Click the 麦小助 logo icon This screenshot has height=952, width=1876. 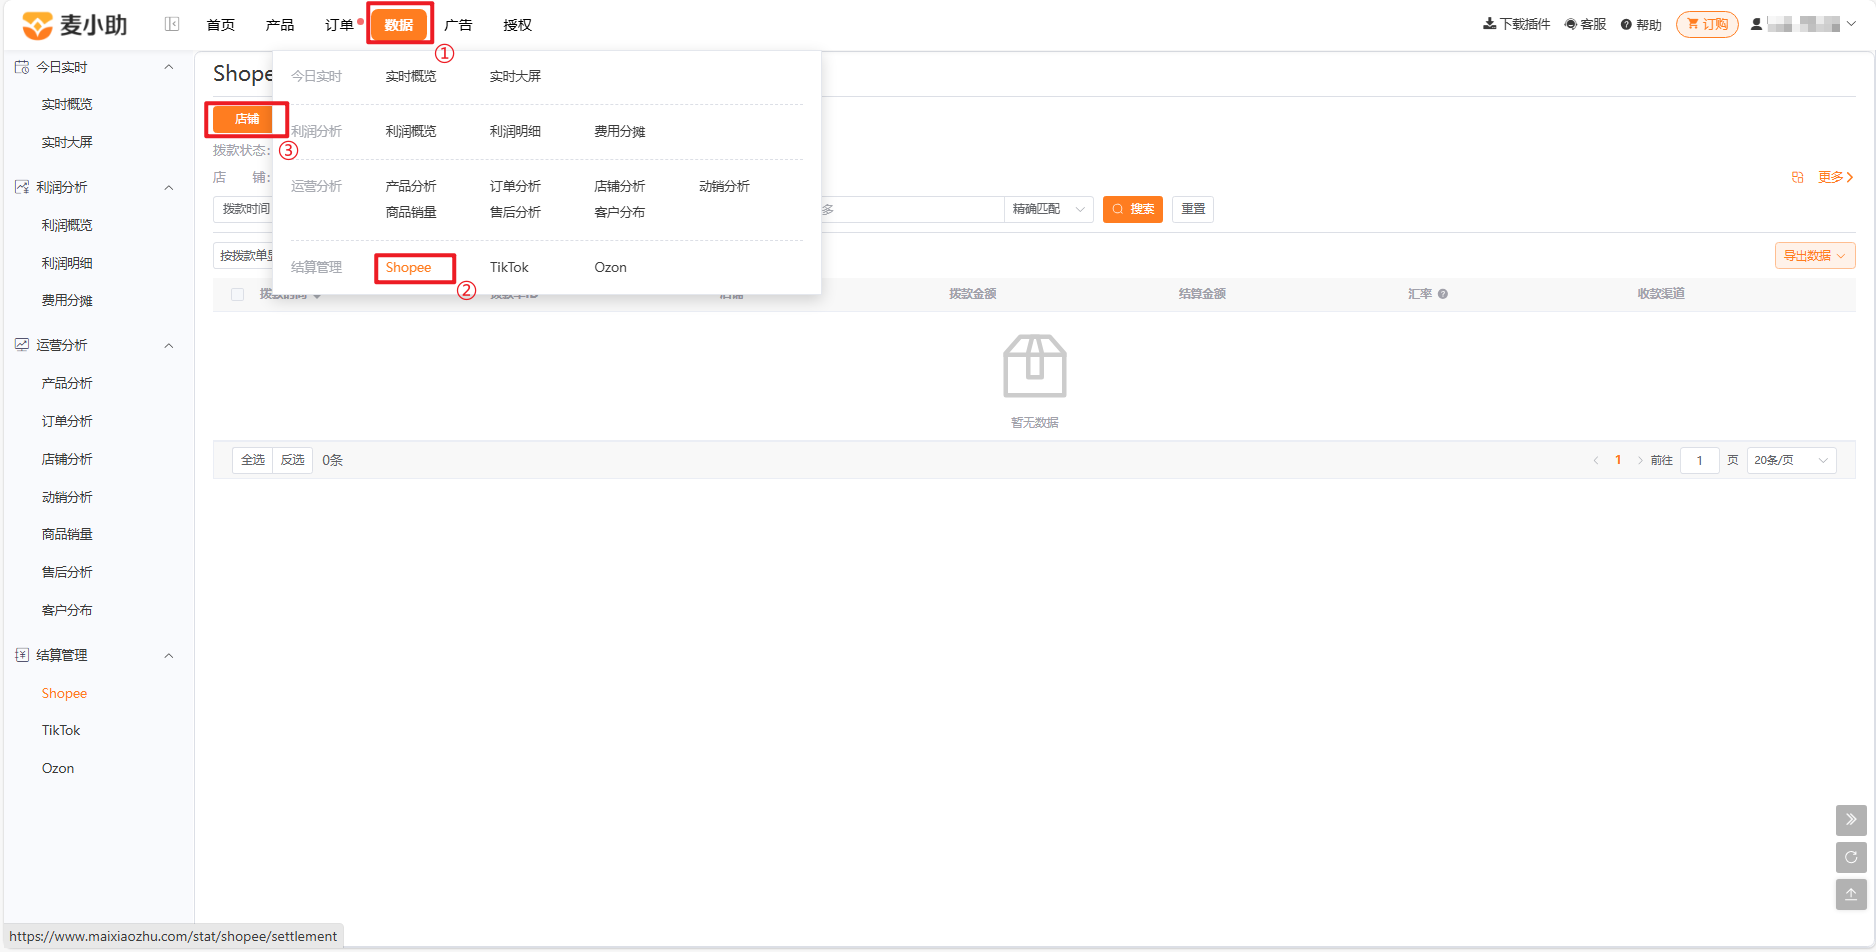pos(37,25)
